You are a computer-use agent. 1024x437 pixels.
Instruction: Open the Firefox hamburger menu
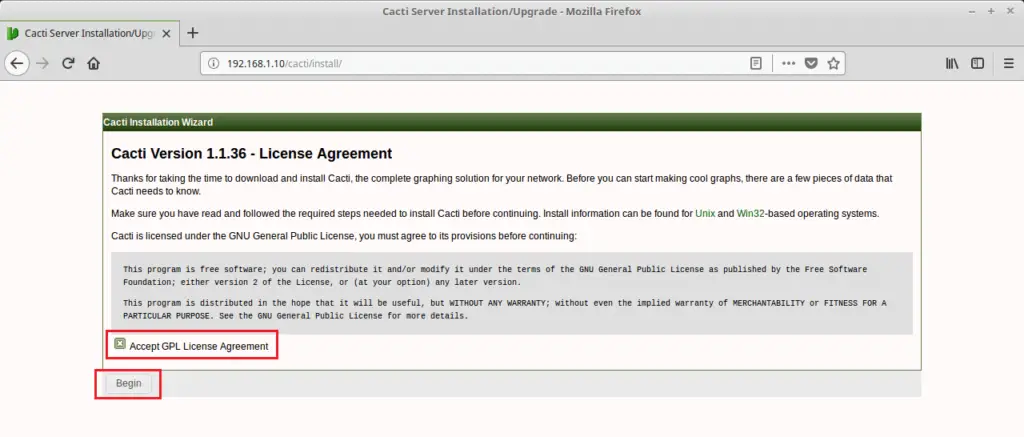pos(1009,63)
